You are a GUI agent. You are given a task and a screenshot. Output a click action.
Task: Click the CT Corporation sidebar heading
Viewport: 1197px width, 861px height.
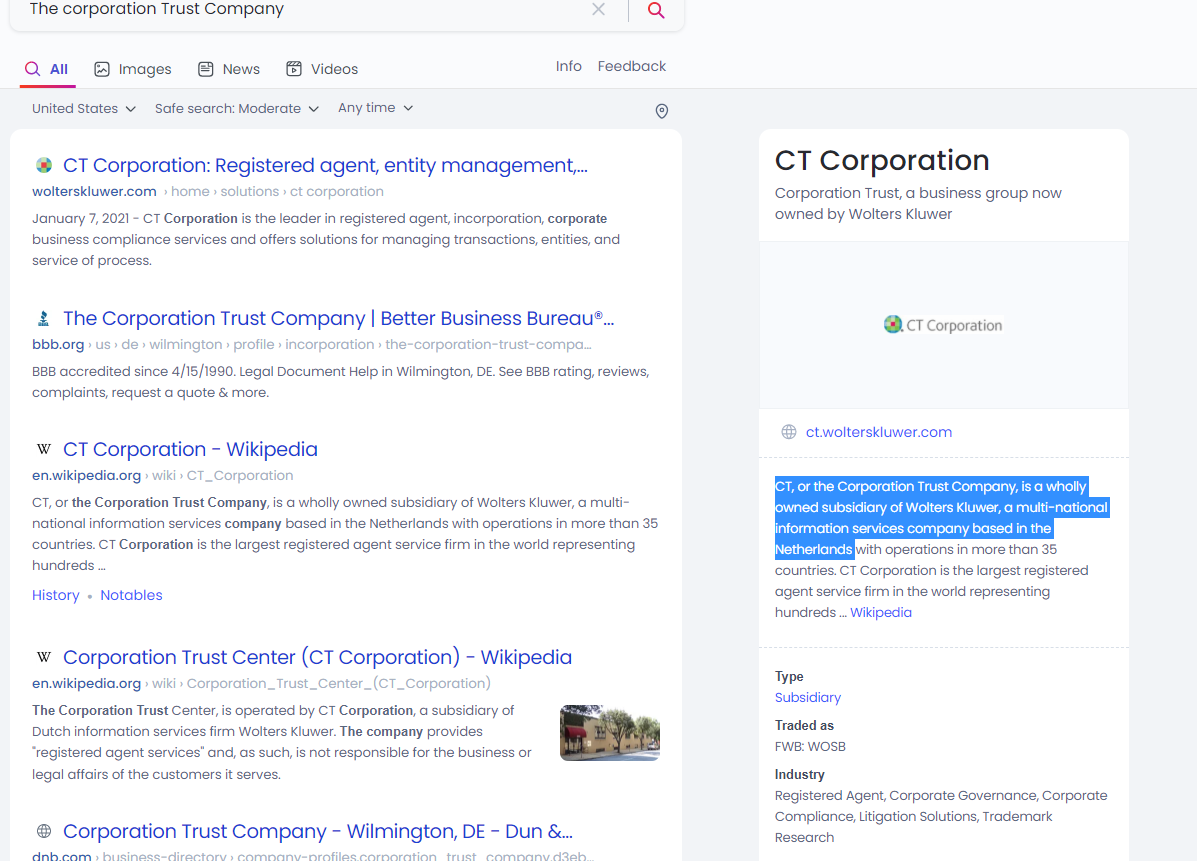[882, 160]
